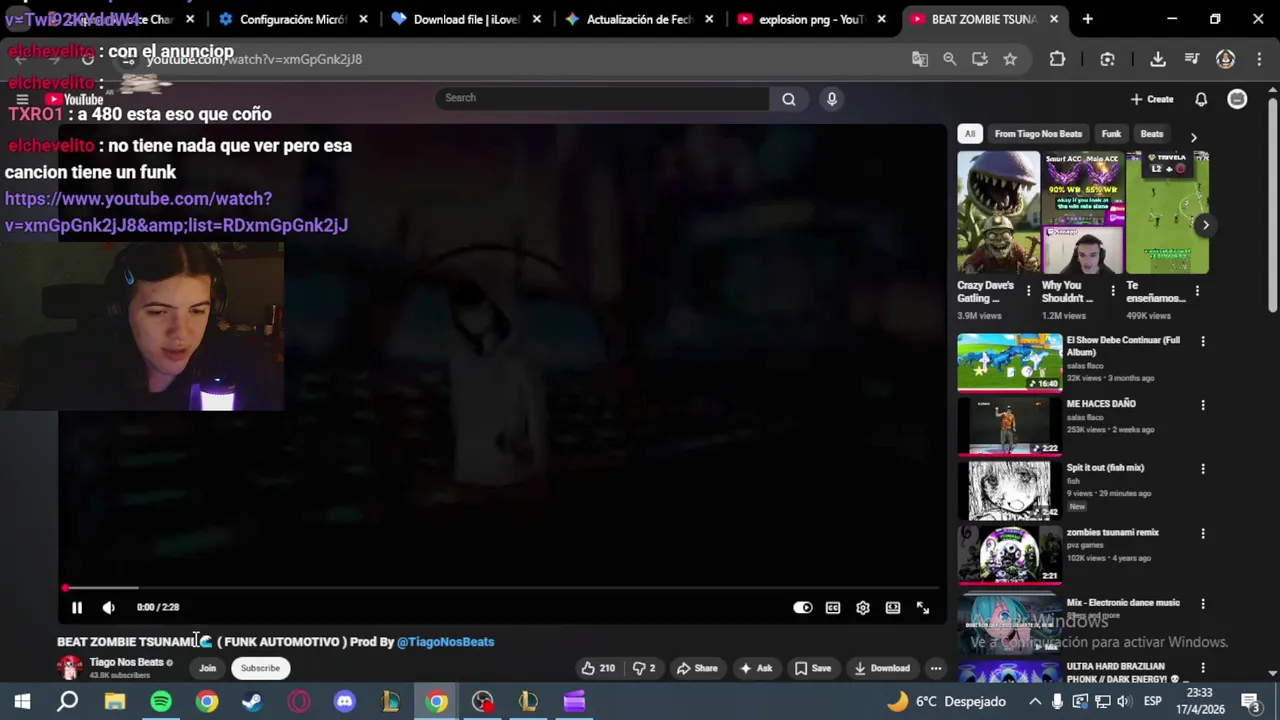Open options for Mix - Electronic dance music
1280x720 pixels.
(1203, 604)
